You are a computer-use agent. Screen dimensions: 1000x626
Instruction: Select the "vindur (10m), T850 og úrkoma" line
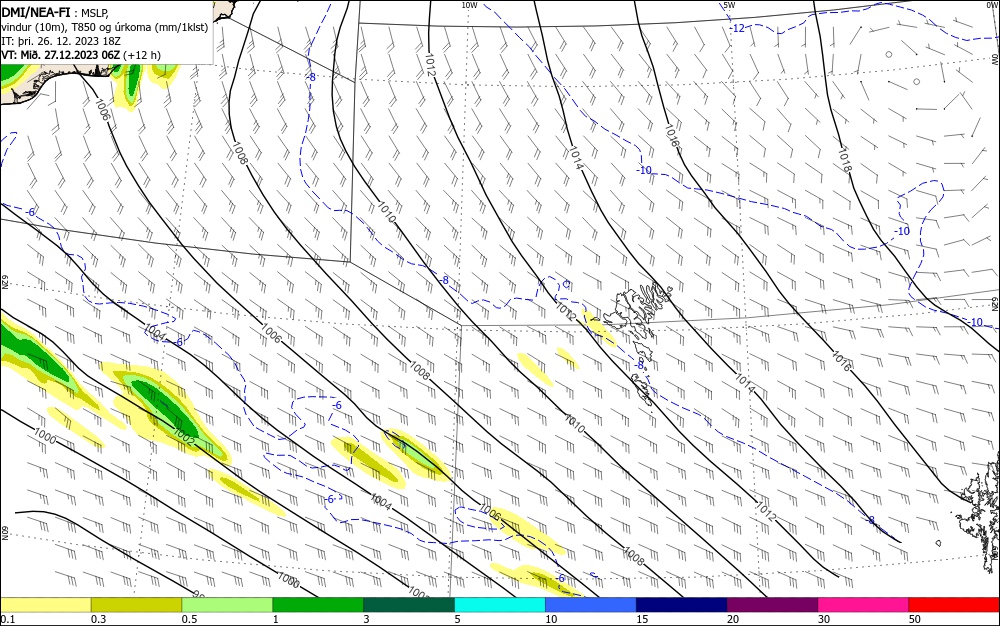click(105, 27)
